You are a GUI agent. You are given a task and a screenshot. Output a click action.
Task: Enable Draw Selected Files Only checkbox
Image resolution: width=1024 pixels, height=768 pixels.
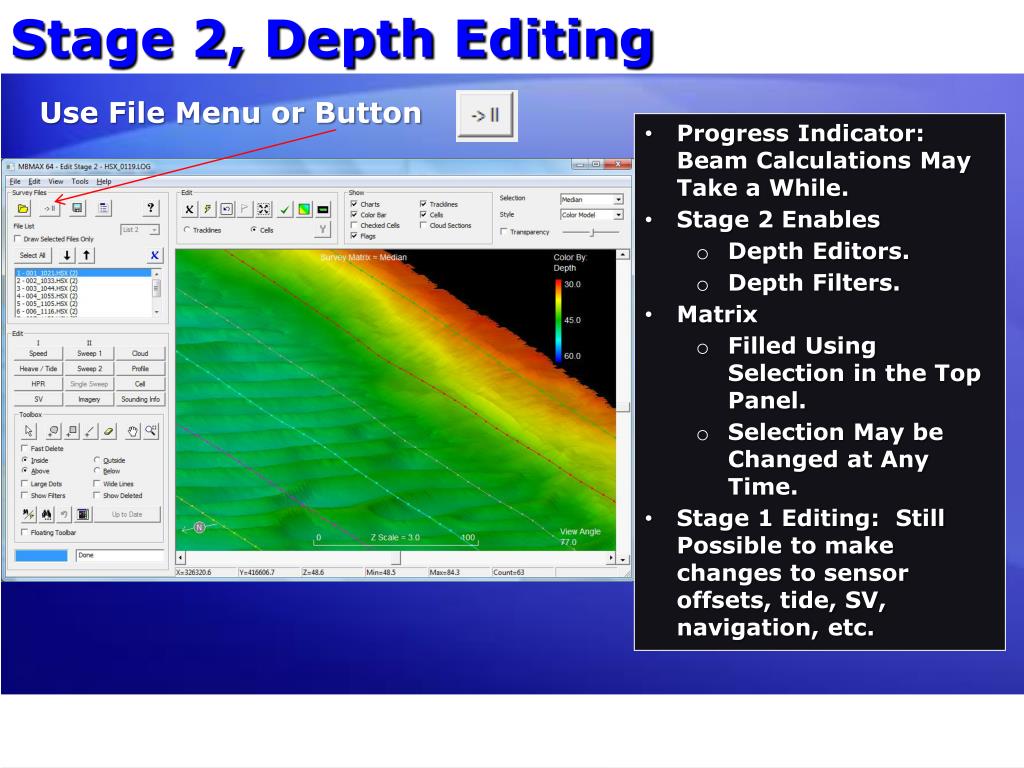[x=18, y=239]
